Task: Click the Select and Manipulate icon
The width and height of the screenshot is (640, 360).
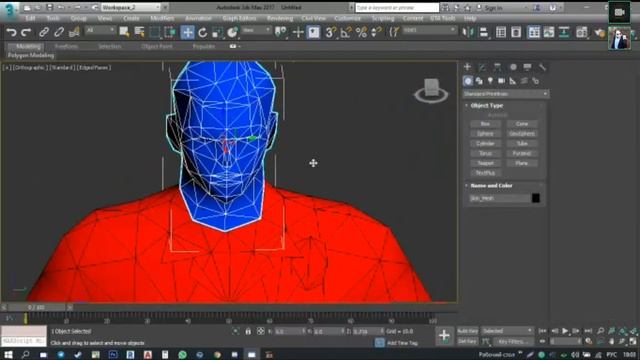Action: coord(298,32)
